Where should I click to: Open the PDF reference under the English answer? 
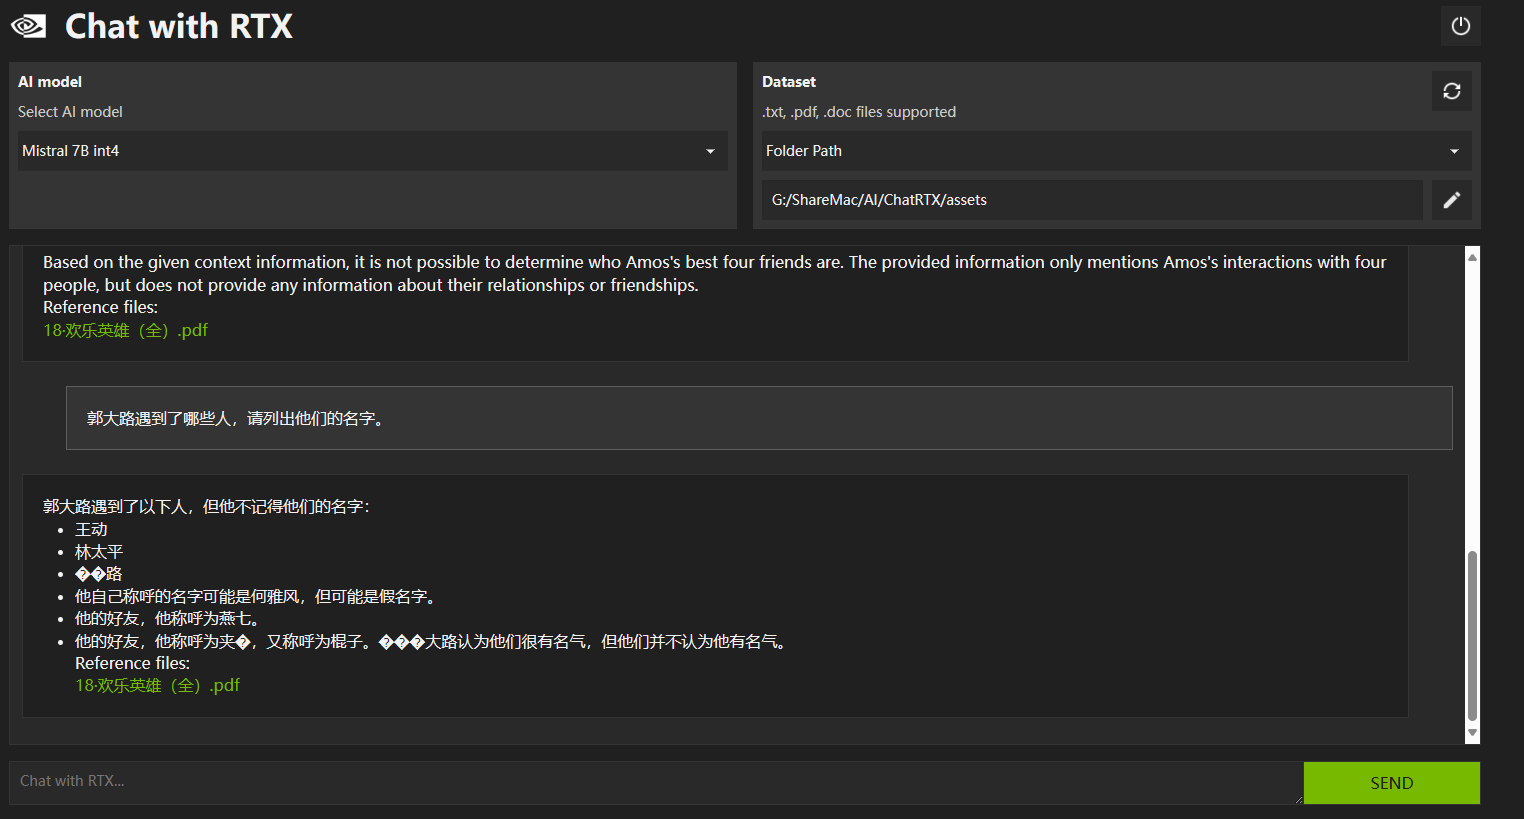click(x=125, y=330)
